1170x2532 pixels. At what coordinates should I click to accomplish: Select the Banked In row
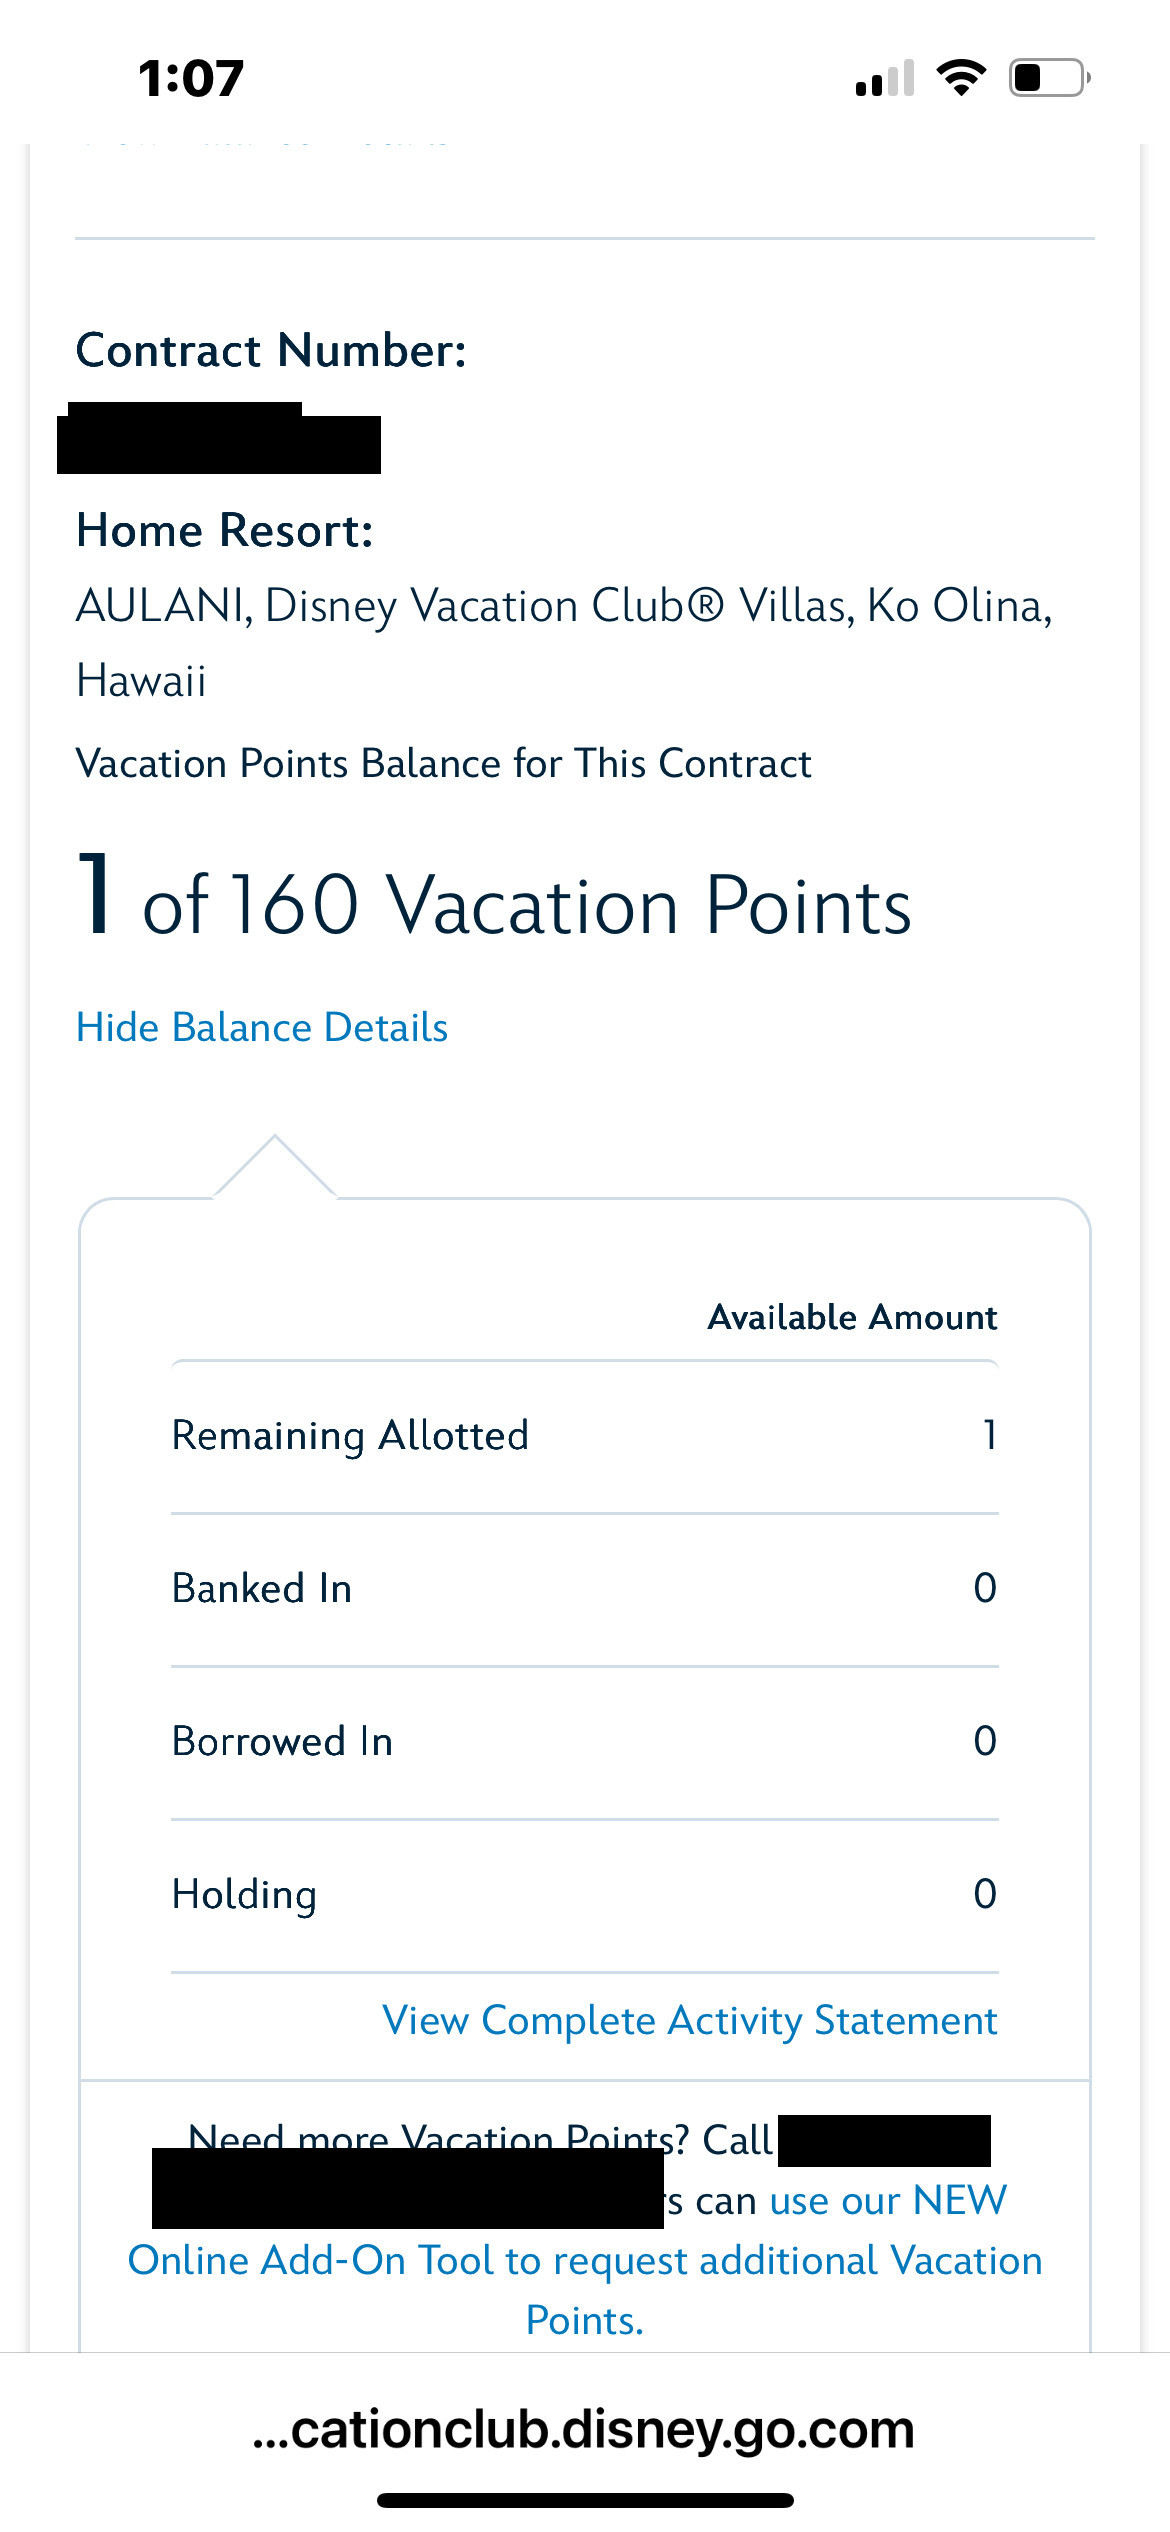click(x=584, y=1589)
